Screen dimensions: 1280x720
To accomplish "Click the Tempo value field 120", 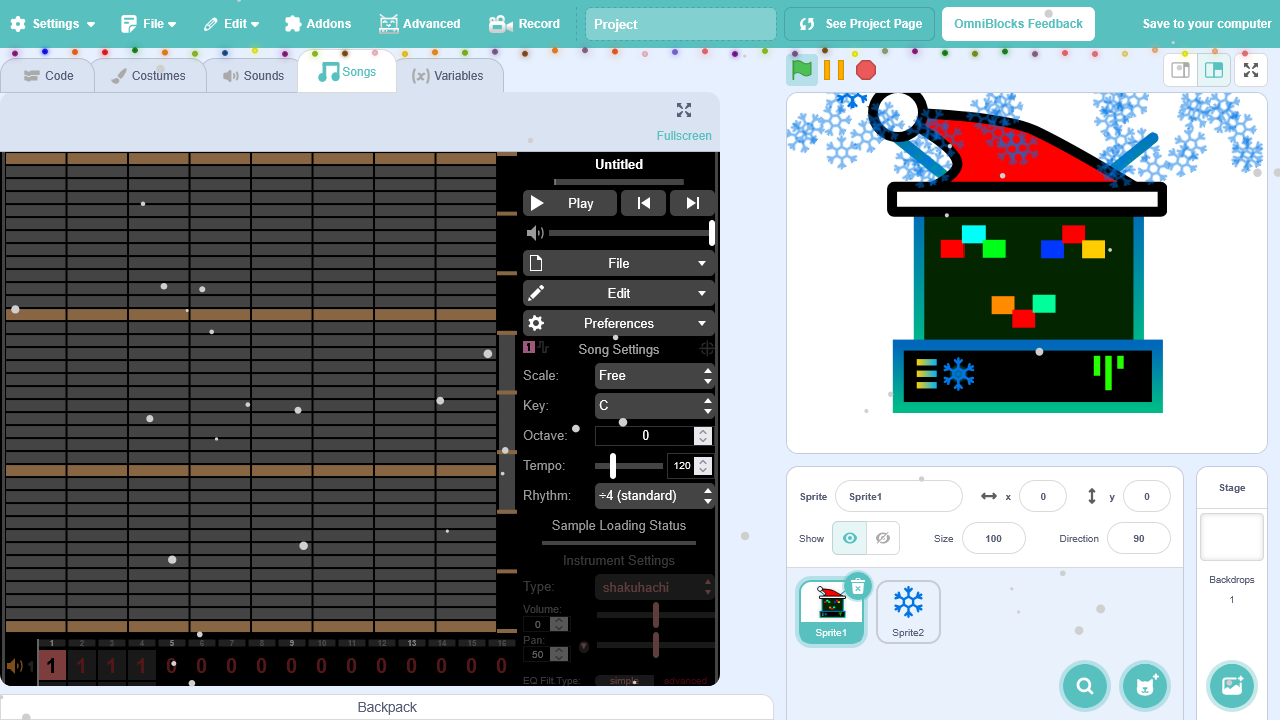I will pyautogui.click(x=682, y=466).
